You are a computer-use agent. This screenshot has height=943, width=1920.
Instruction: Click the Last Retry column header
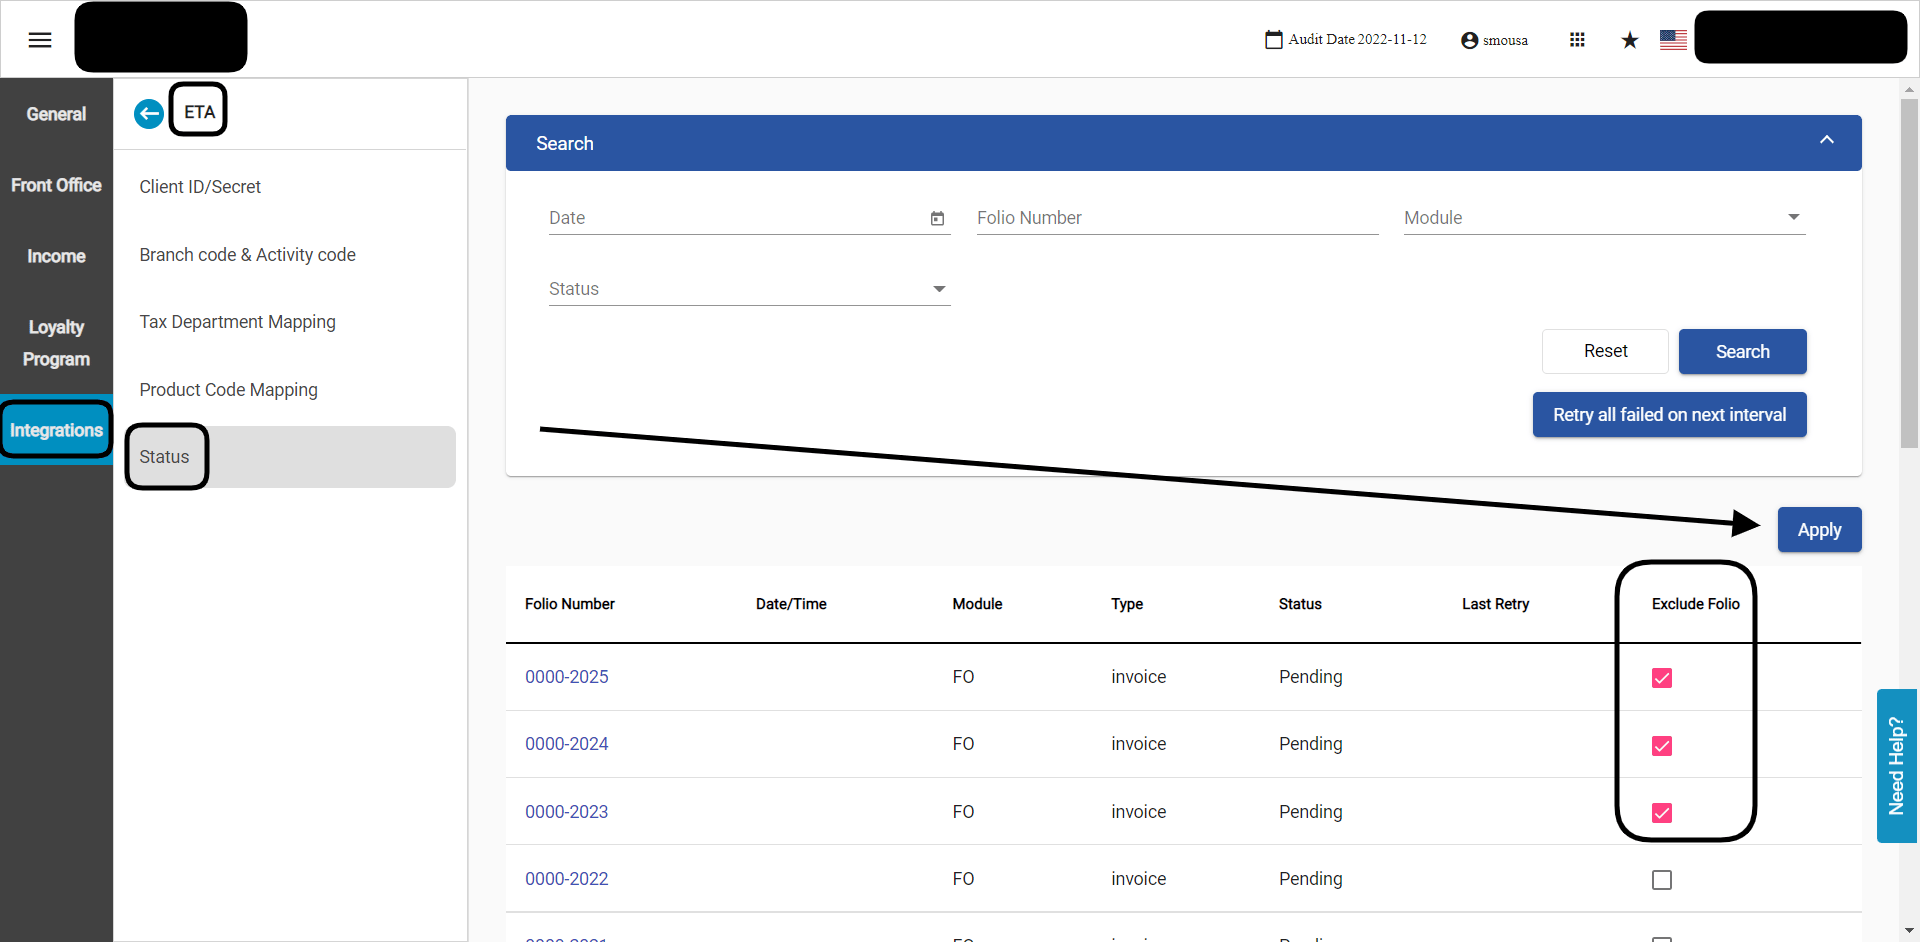coord(1495,604)
